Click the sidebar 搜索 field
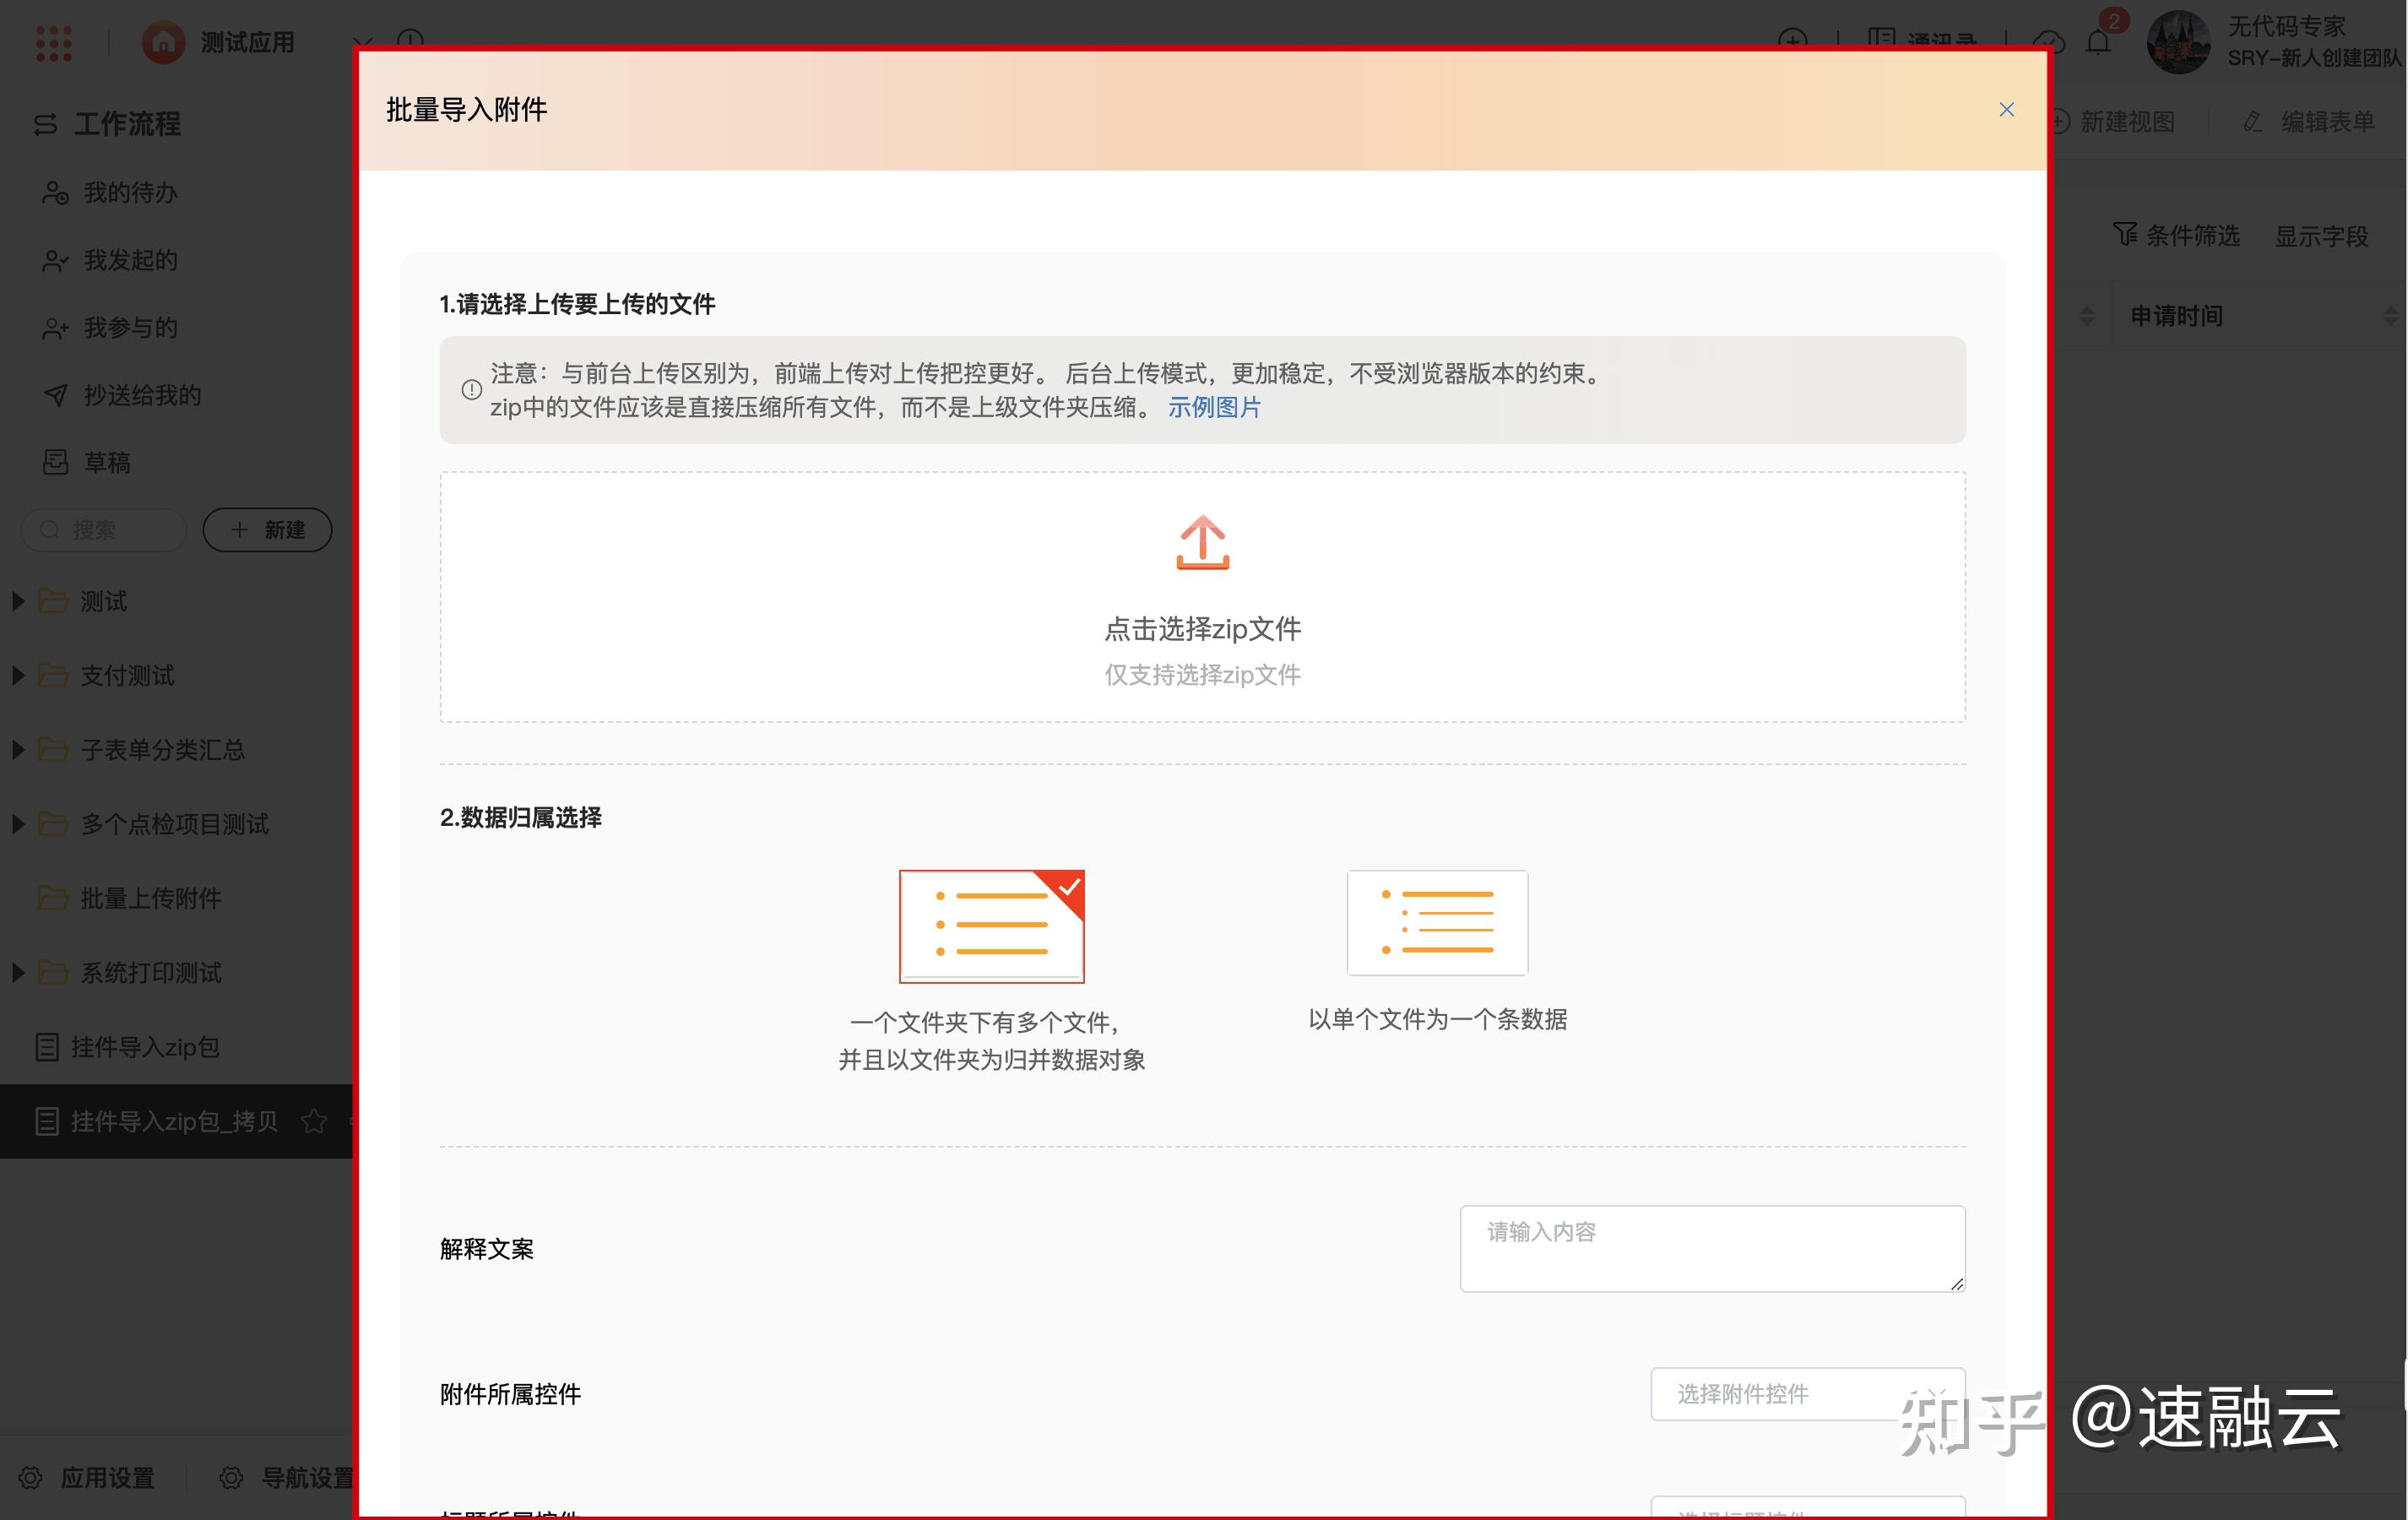The width and height of the screenshot is (2408, 1520). coord(104,530)
